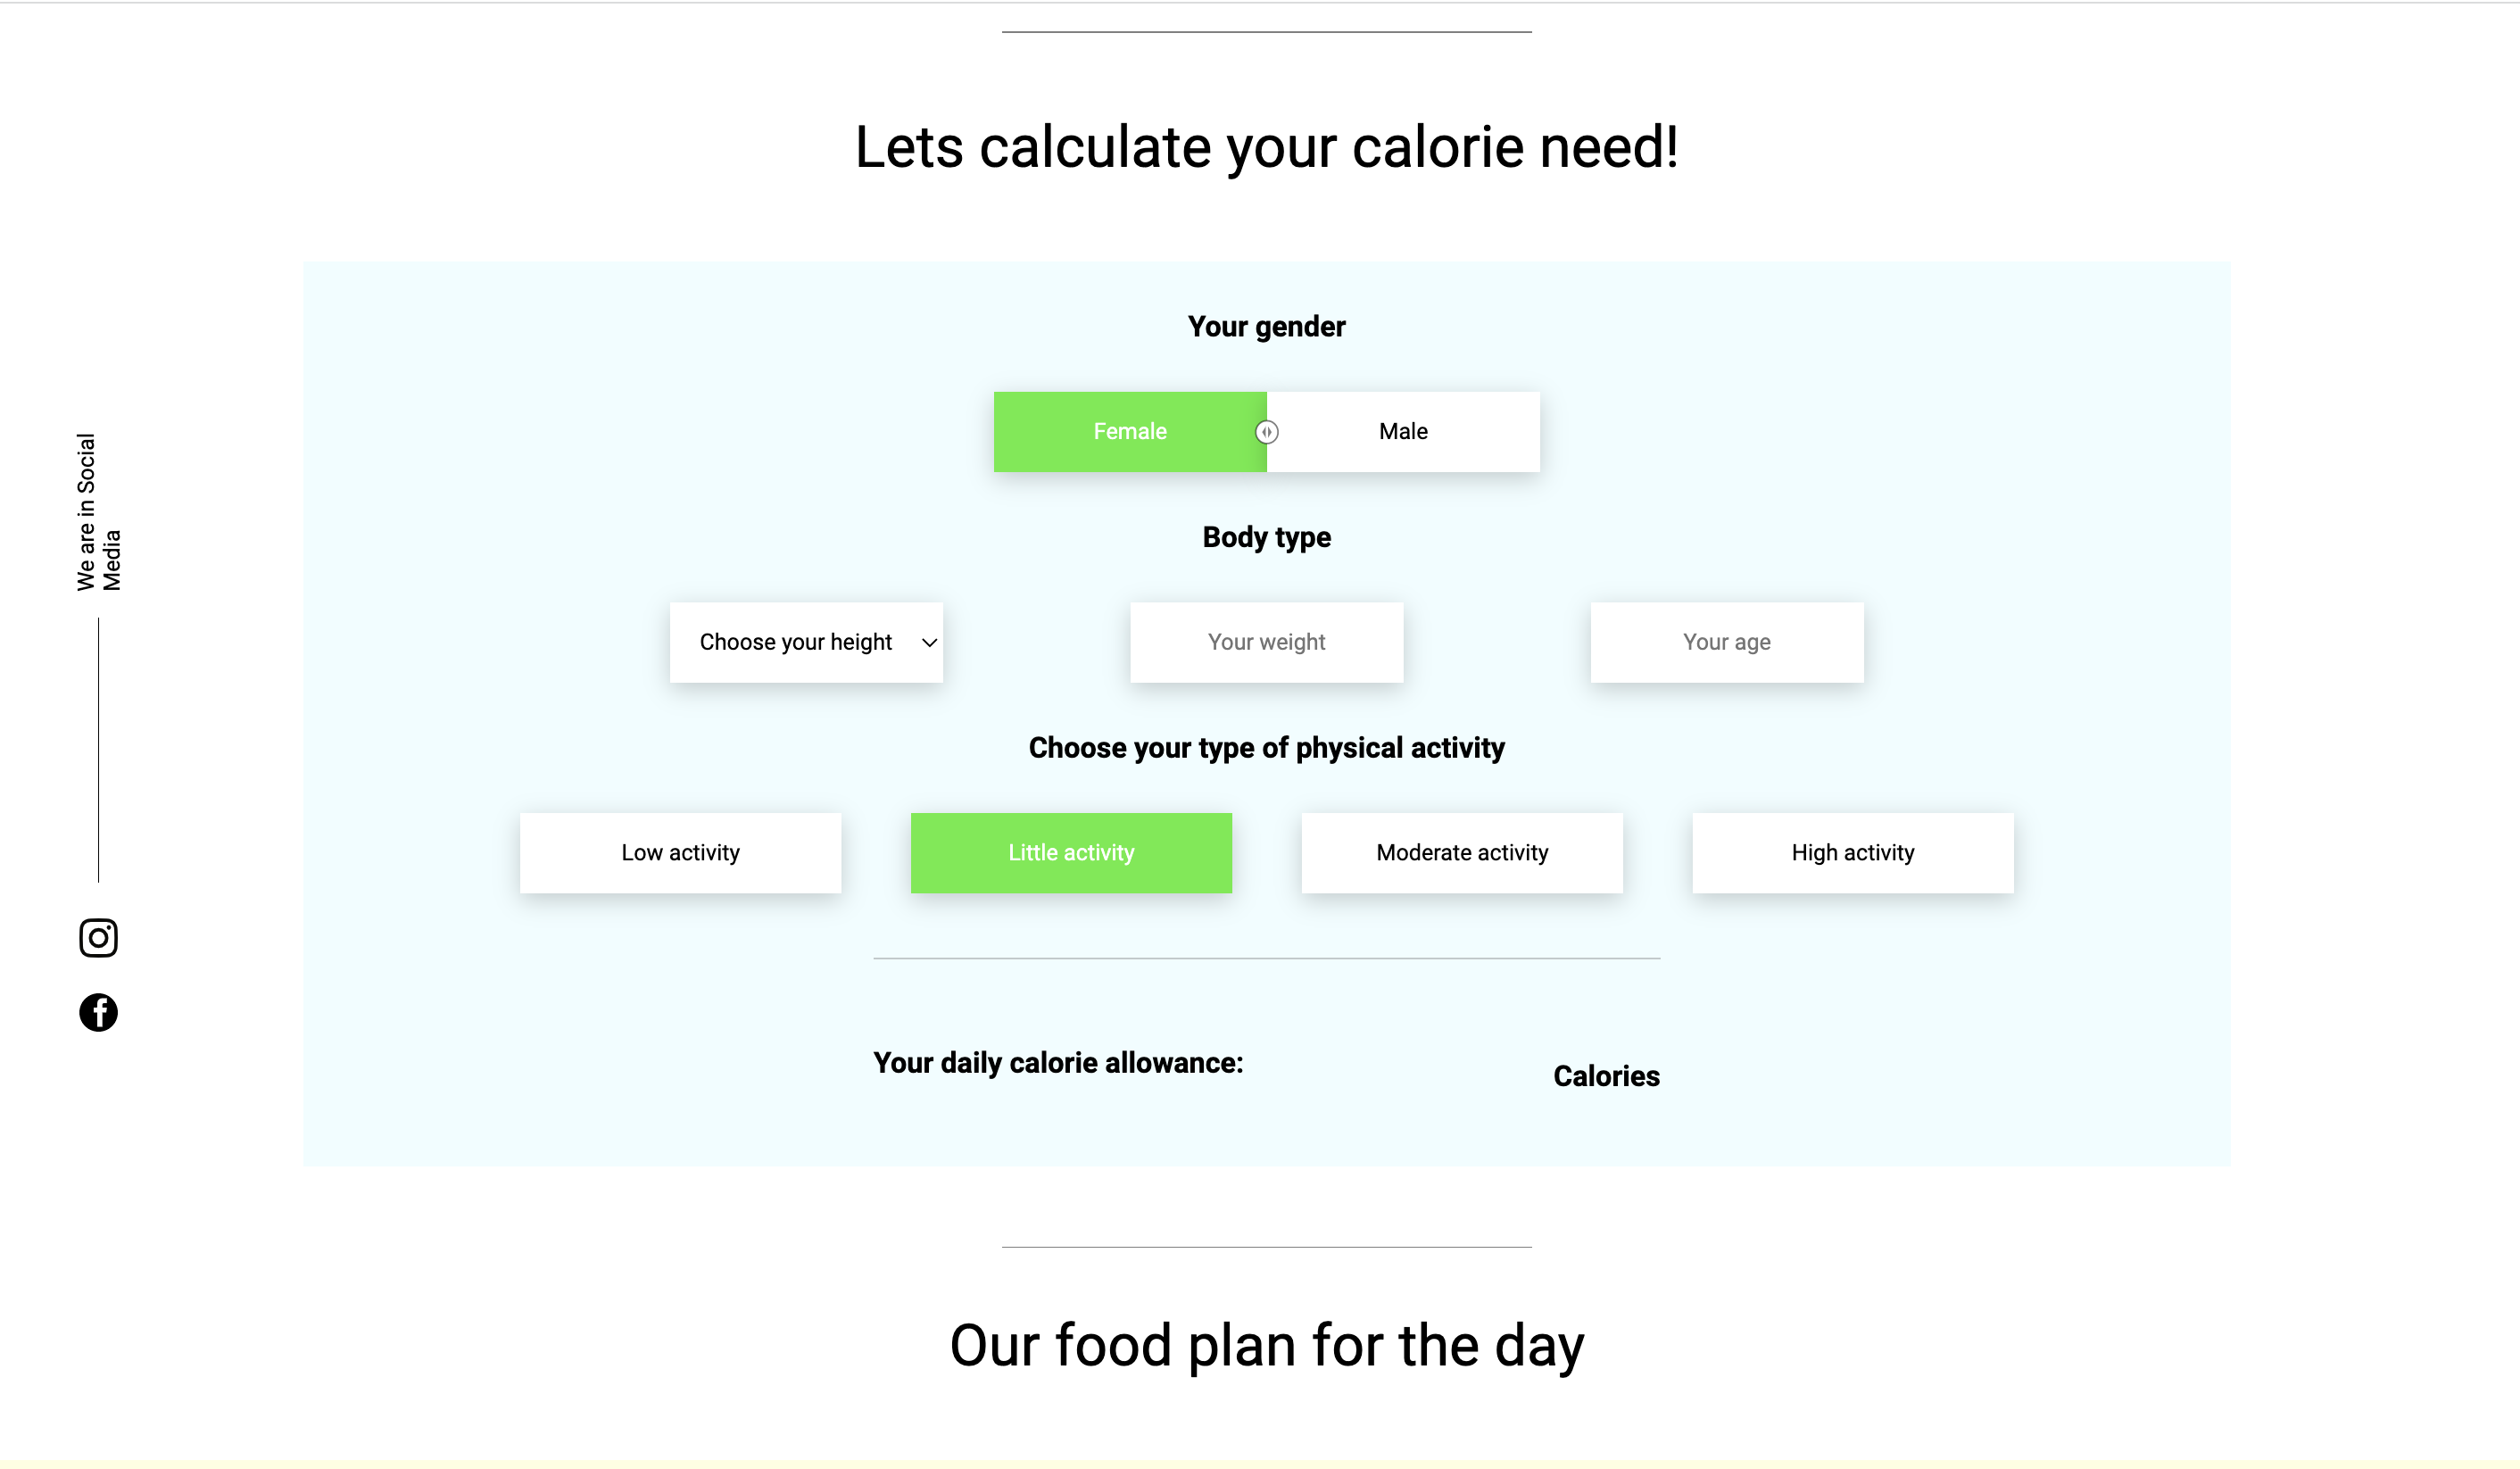Select Female as your gender
The image size is (2520, 1469).
point(1130,431)
